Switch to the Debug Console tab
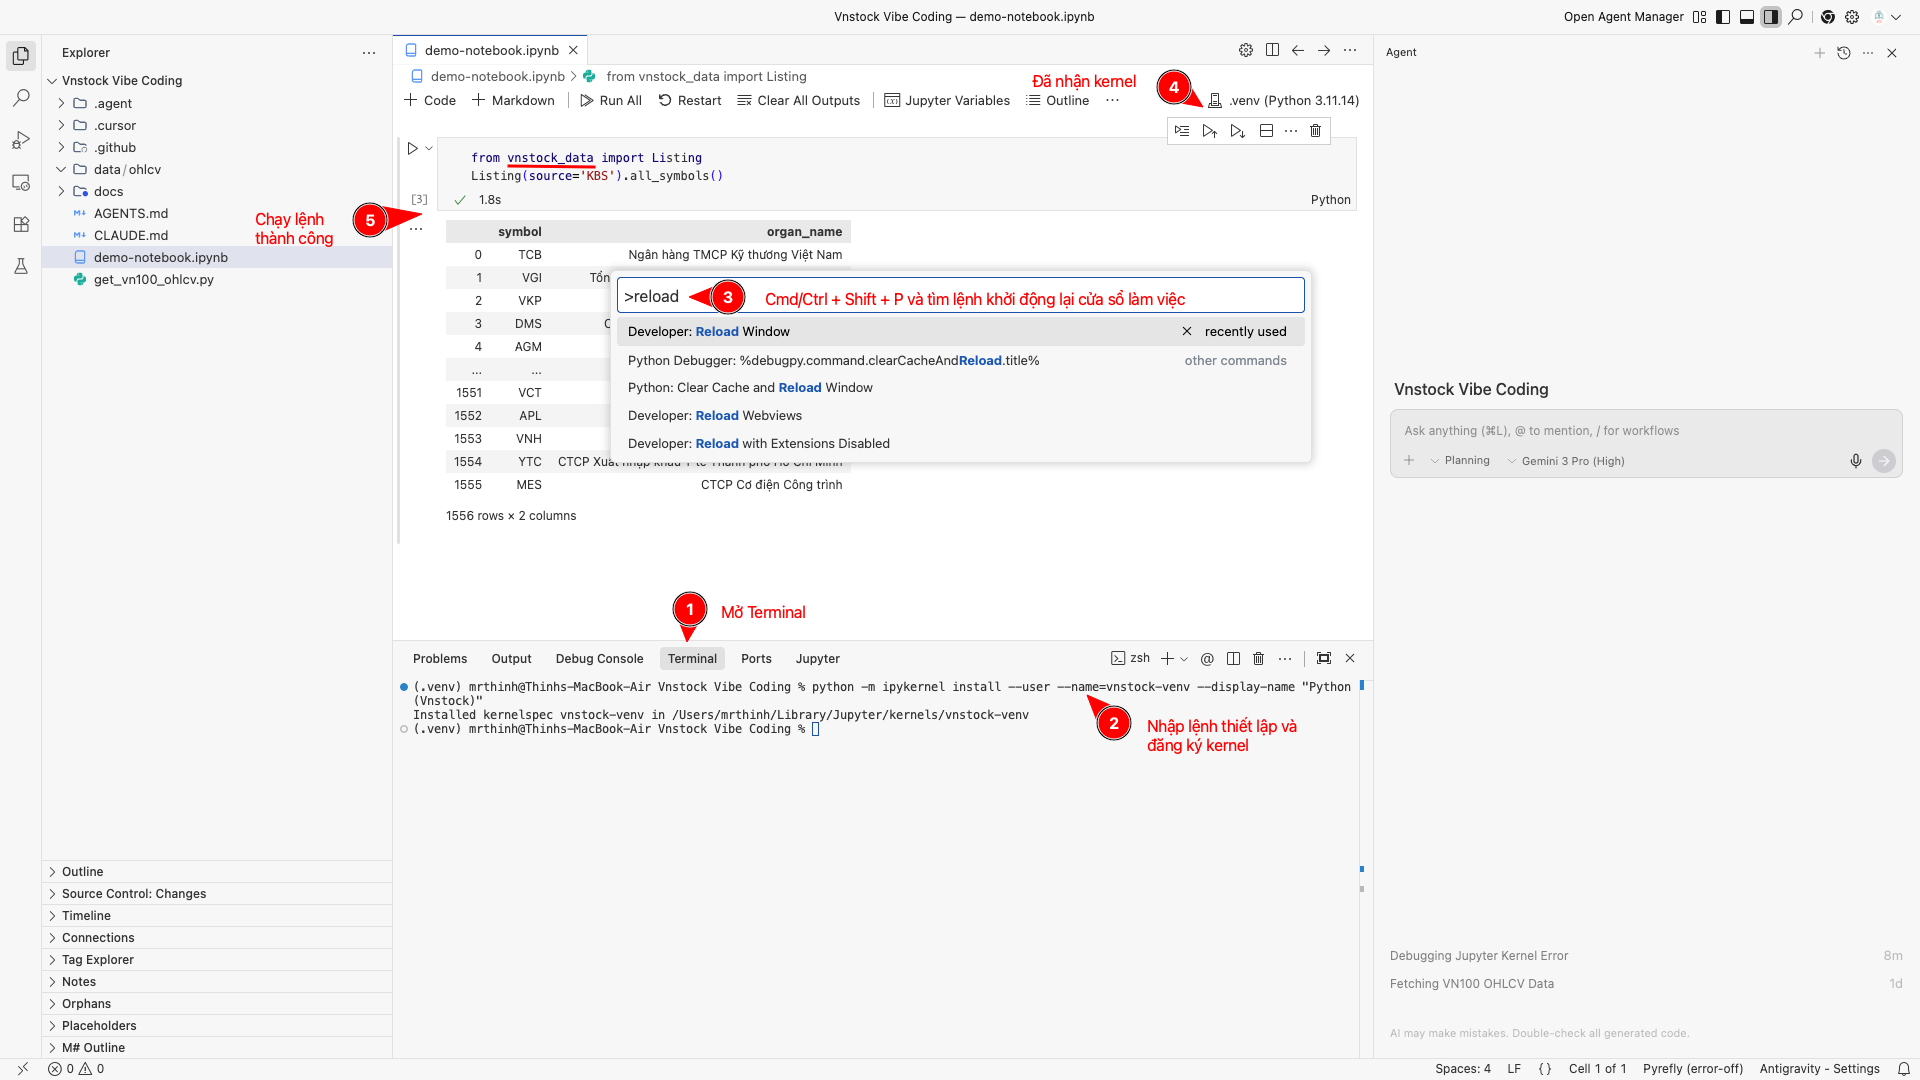The width and height of the screenshot is (1920, 1080). (599, 659)
